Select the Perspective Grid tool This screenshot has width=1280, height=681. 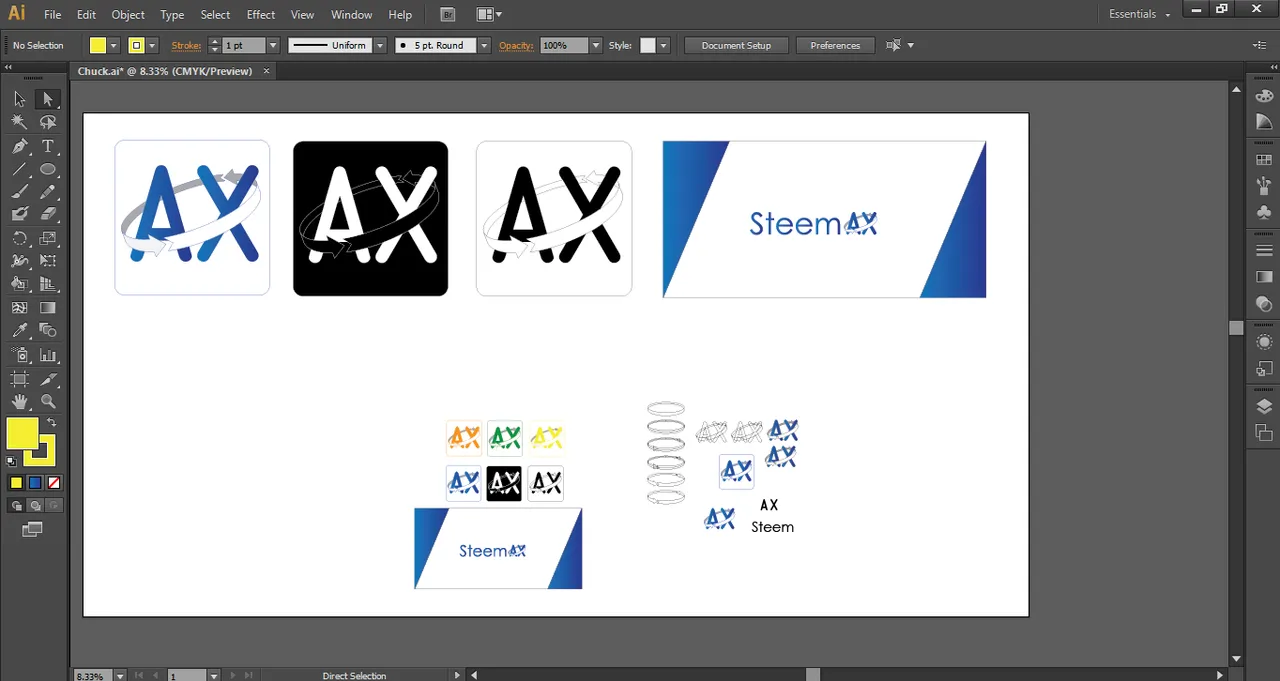point(47,285)
